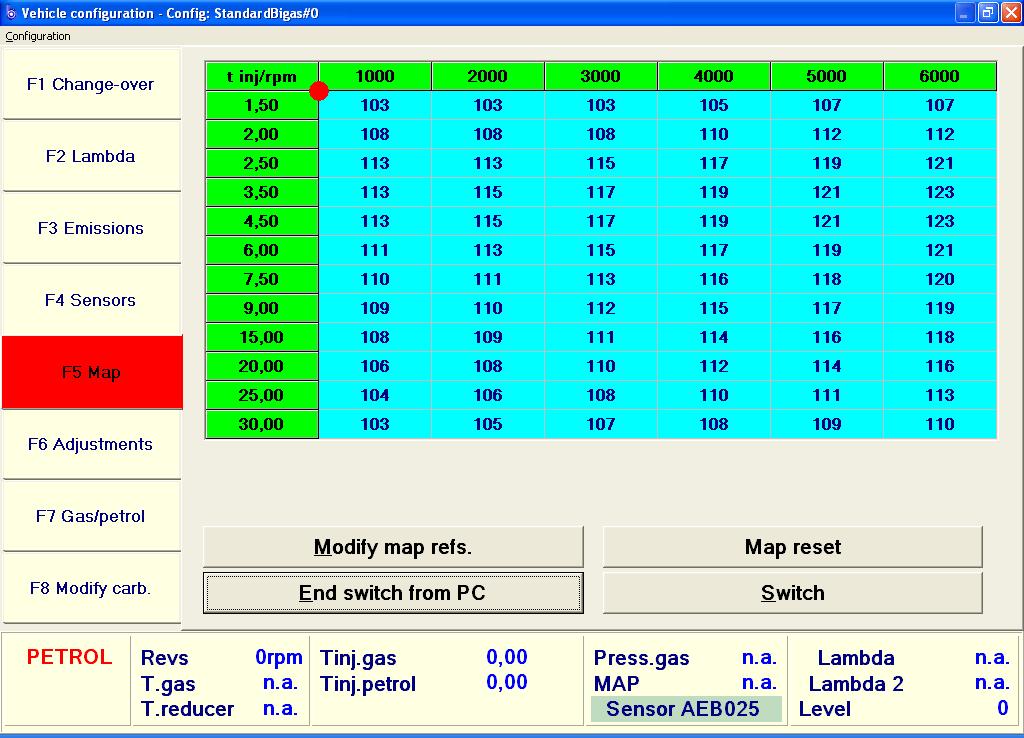Select the 6000 rpm column header
This screenshot has height=738, width=1024.
tap(940, 76)
